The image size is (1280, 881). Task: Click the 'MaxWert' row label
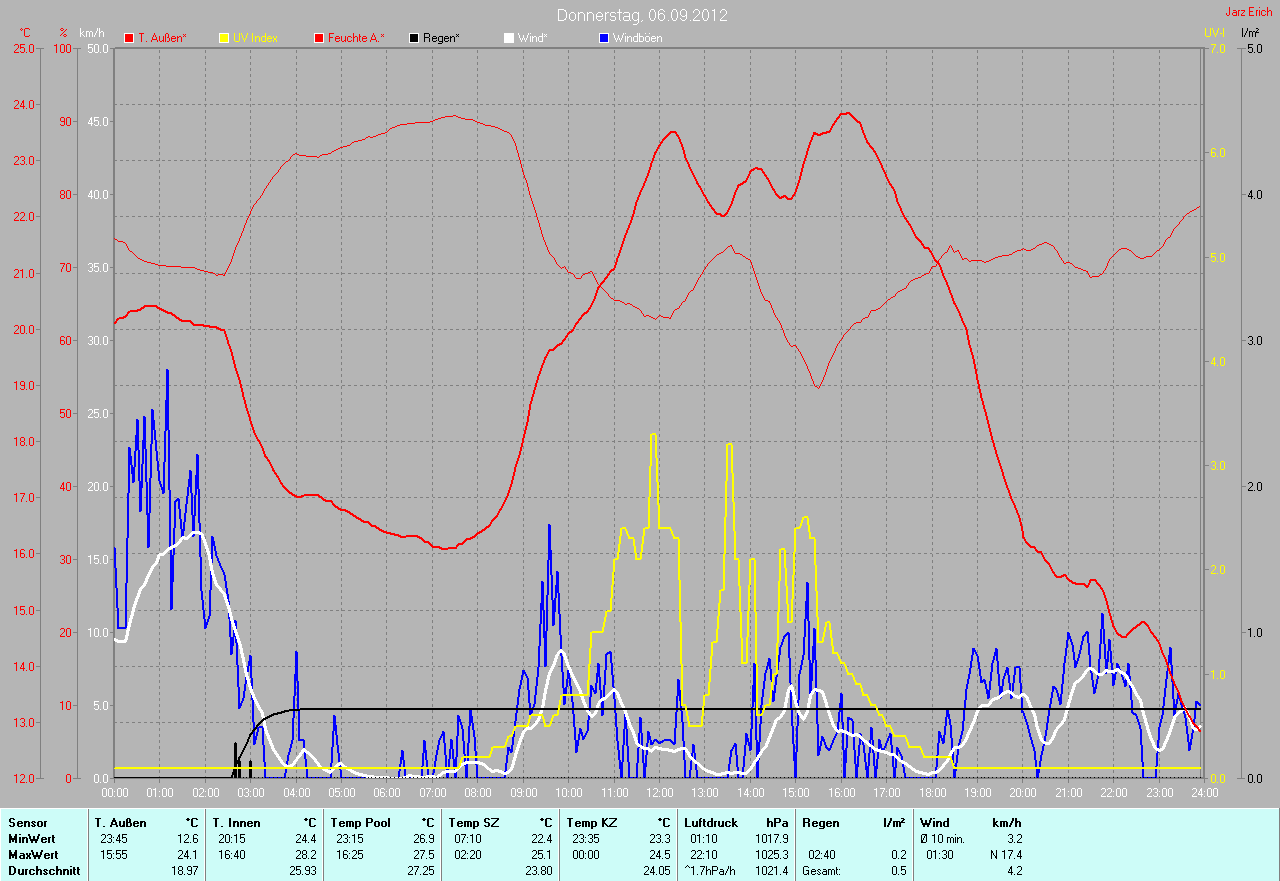coord(33,855)
